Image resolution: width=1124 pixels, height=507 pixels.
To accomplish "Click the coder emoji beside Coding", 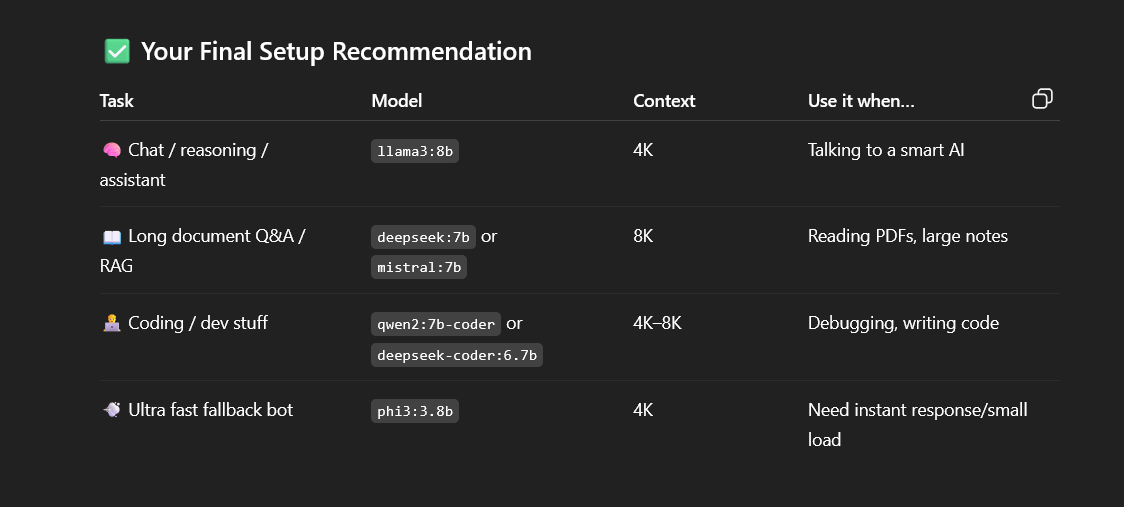I will pyautogui.click(x=111, y=323).
